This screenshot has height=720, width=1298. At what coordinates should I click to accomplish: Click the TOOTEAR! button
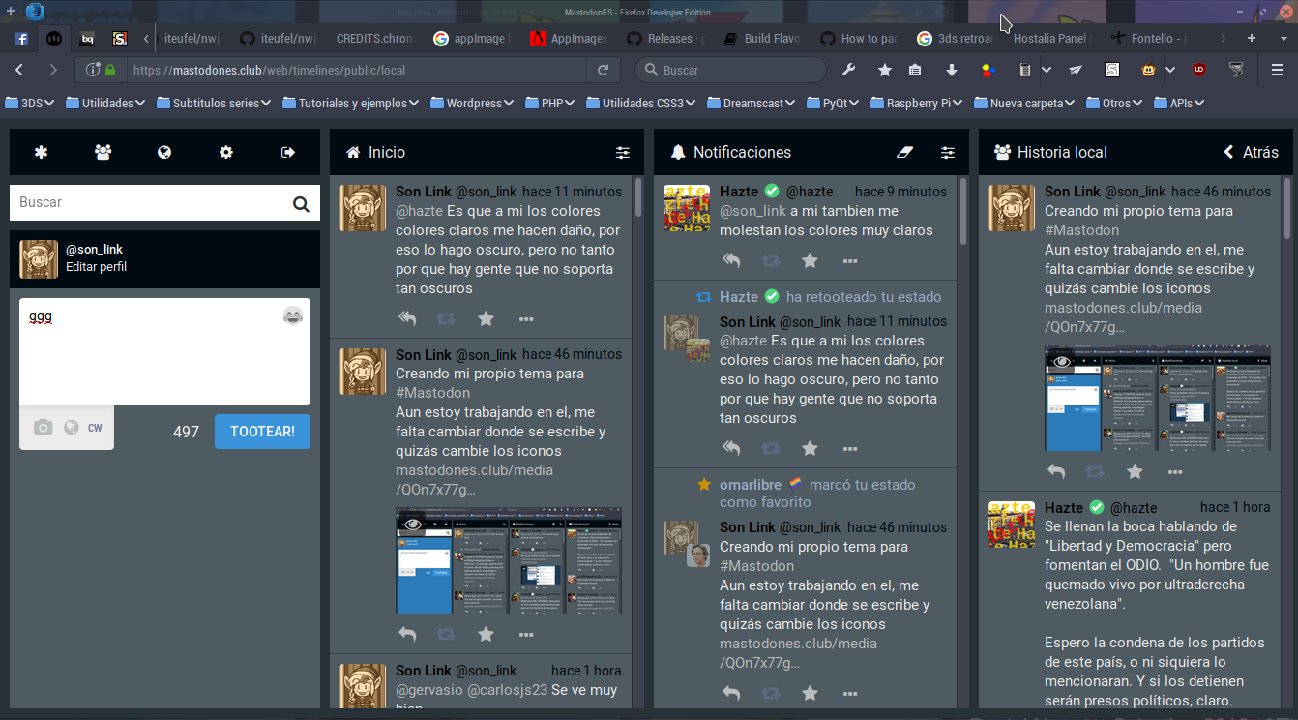(x=262, y=431)
